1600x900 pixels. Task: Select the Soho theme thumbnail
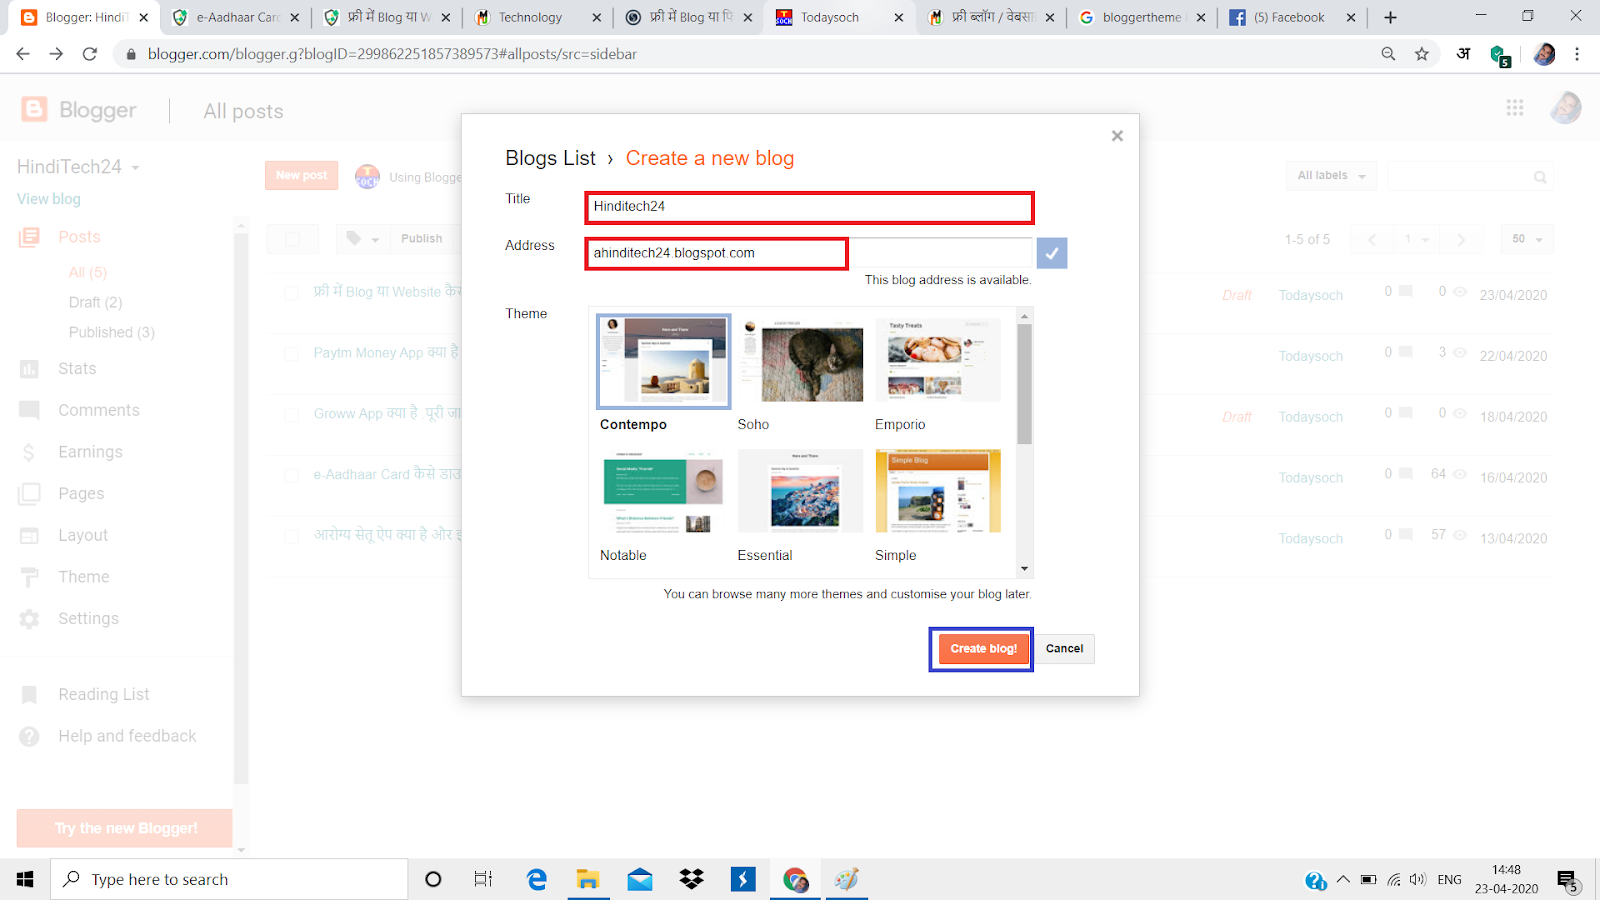coord(801,361)
